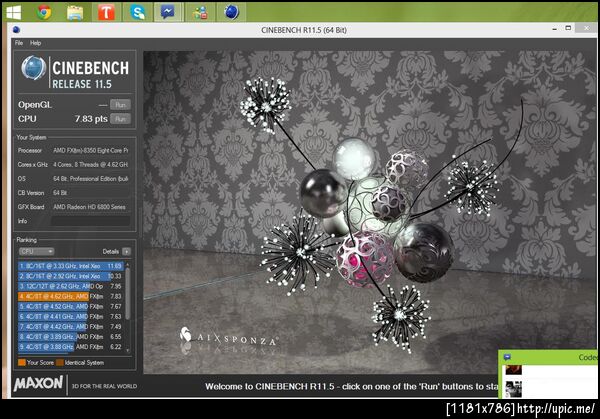Viewport: 600px width, 419px height.
Task: Click the MAXON logo
Action: click(38, 383)
